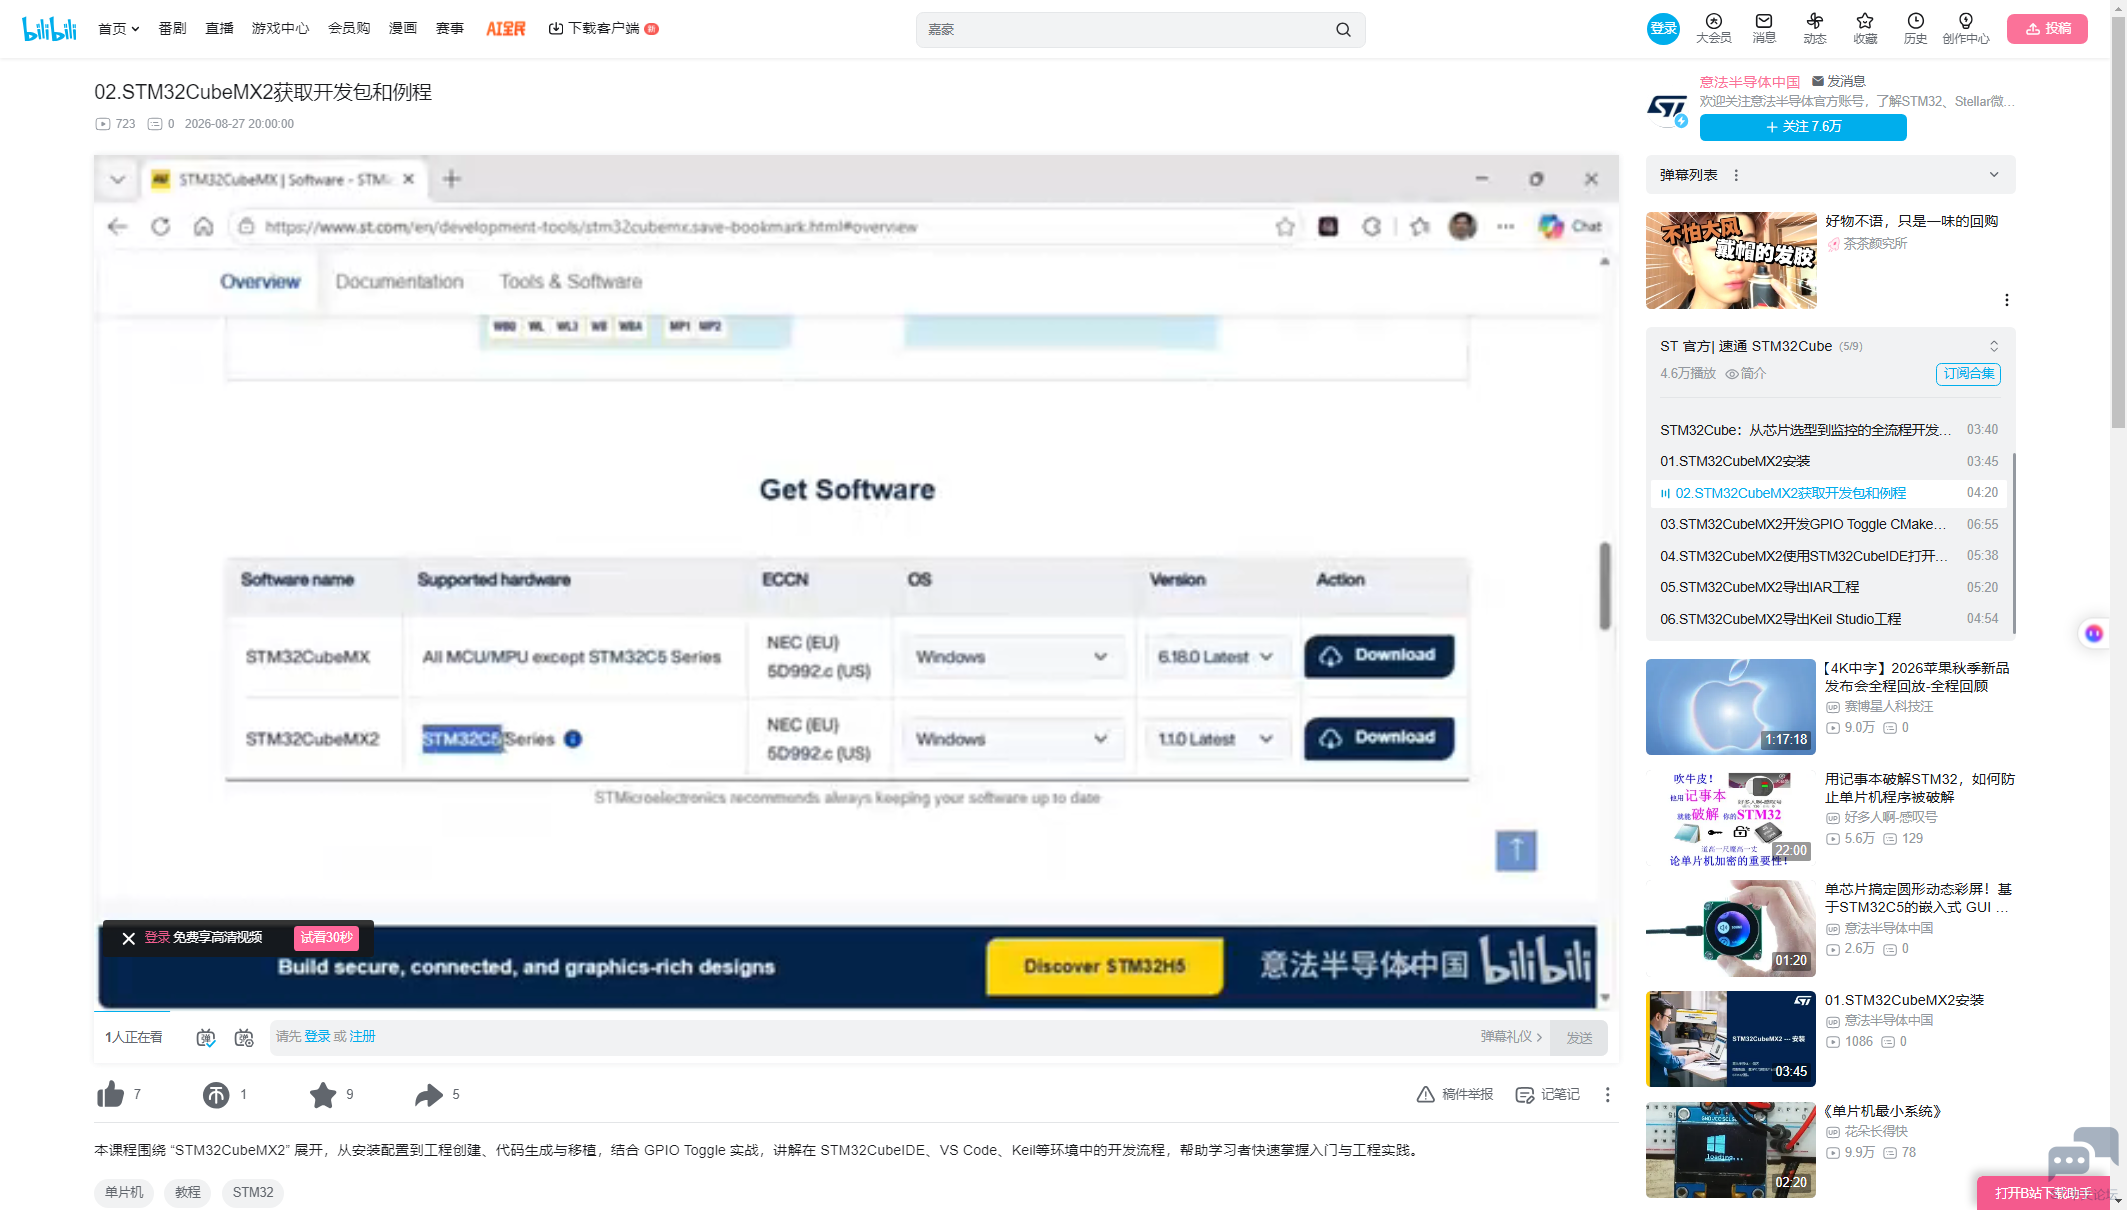Open the 收藏 favorites icon

(x=1865, y=28)
